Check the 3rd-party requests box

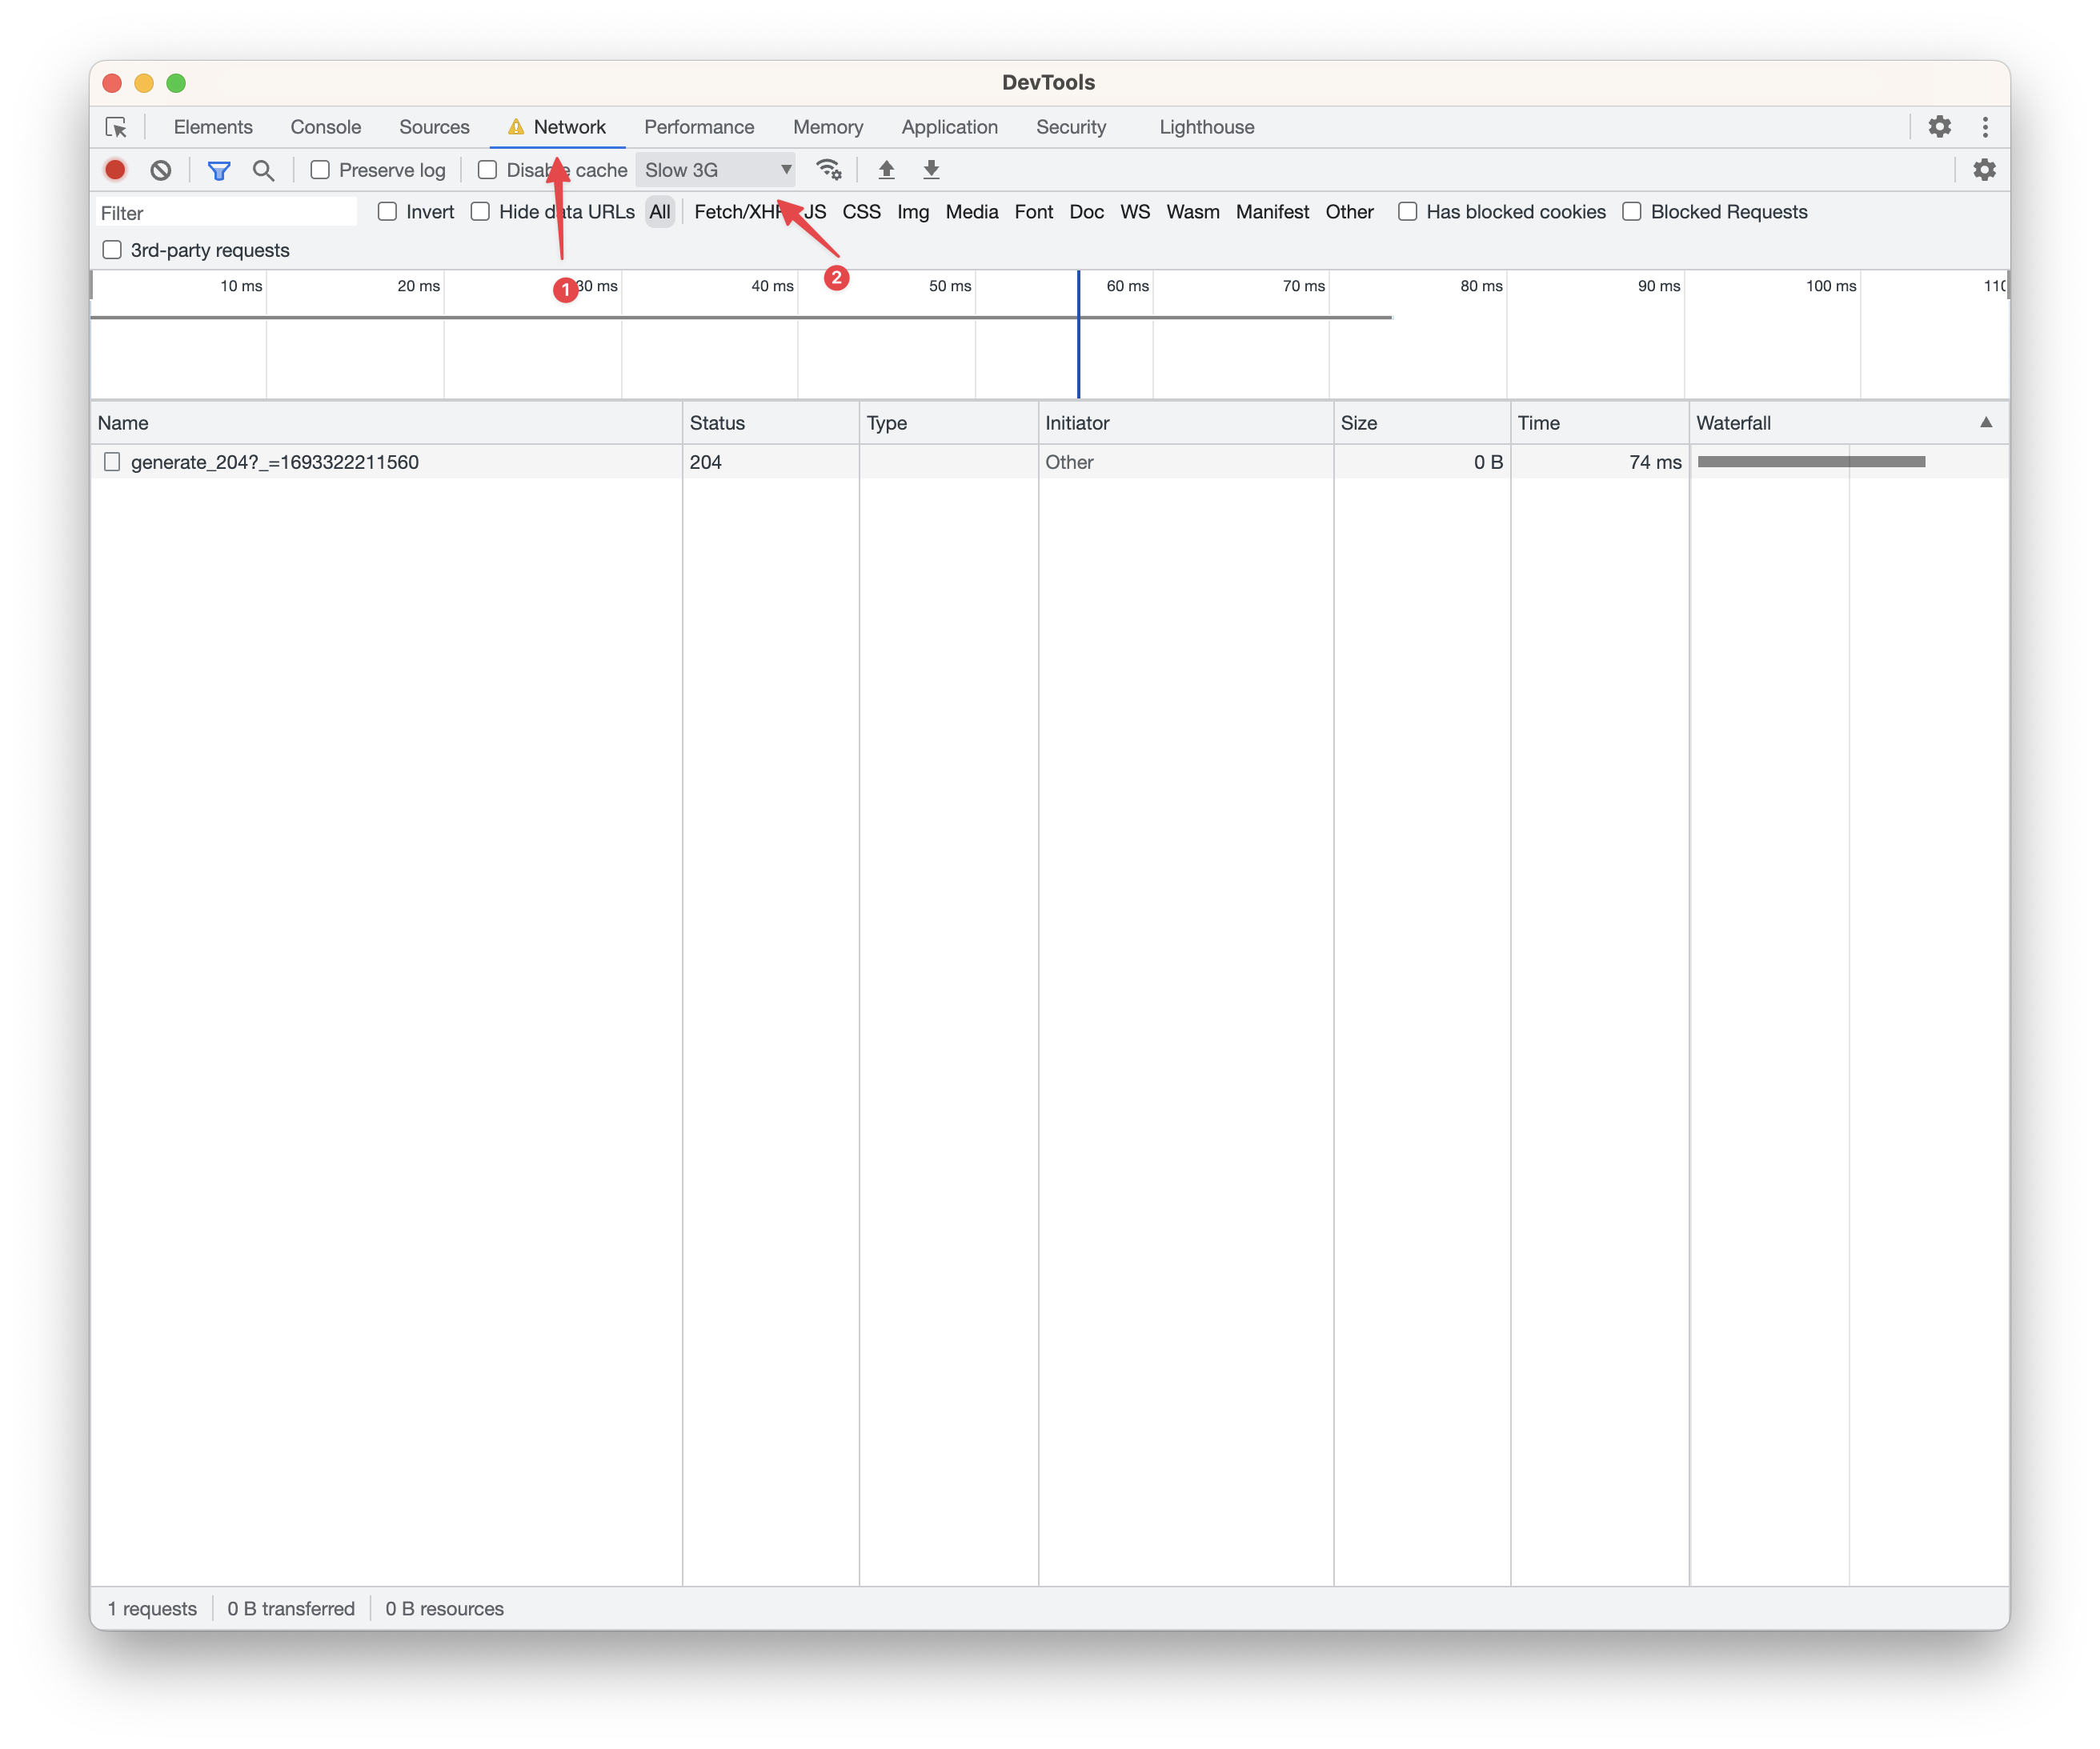(x=112, y=250)
